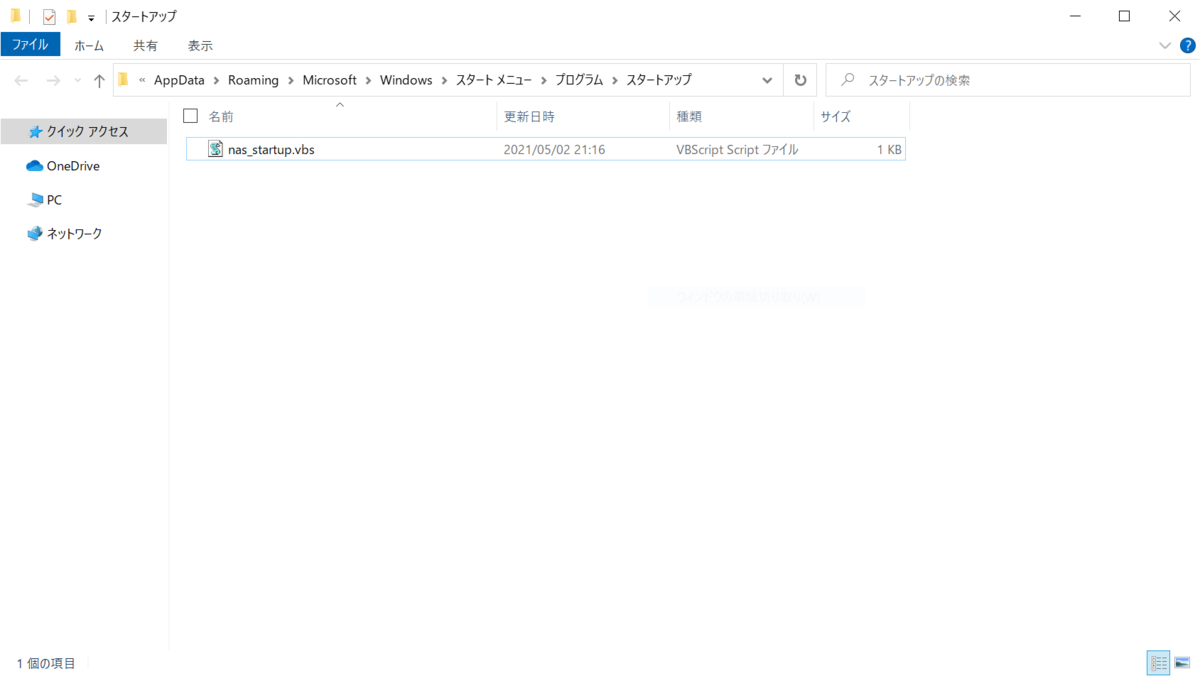Switch to large thumbnail view in status bar
1200x676 pixels.
click(1184, 662)
